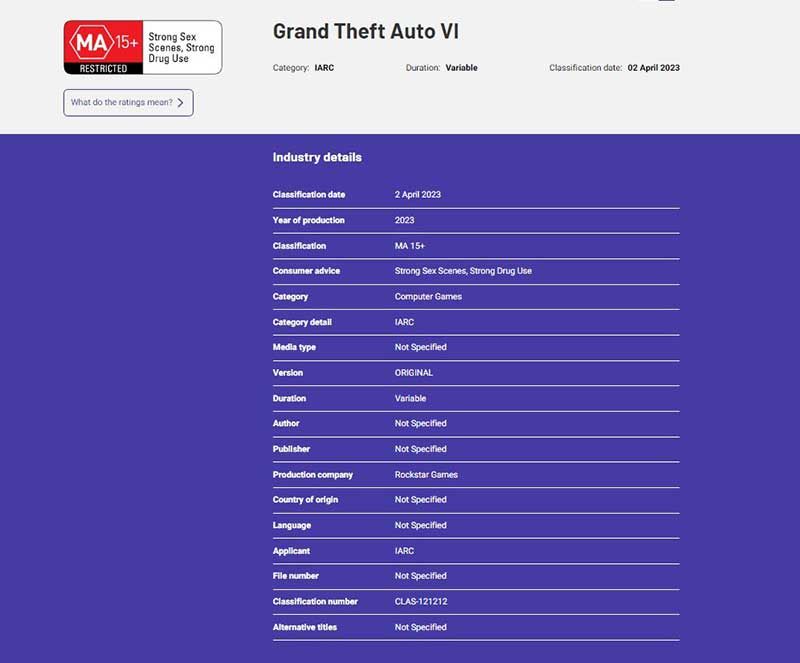The image size is (800, 663).
Task: Click the Duration row value 'Variable'
Action: coord(410,398)
